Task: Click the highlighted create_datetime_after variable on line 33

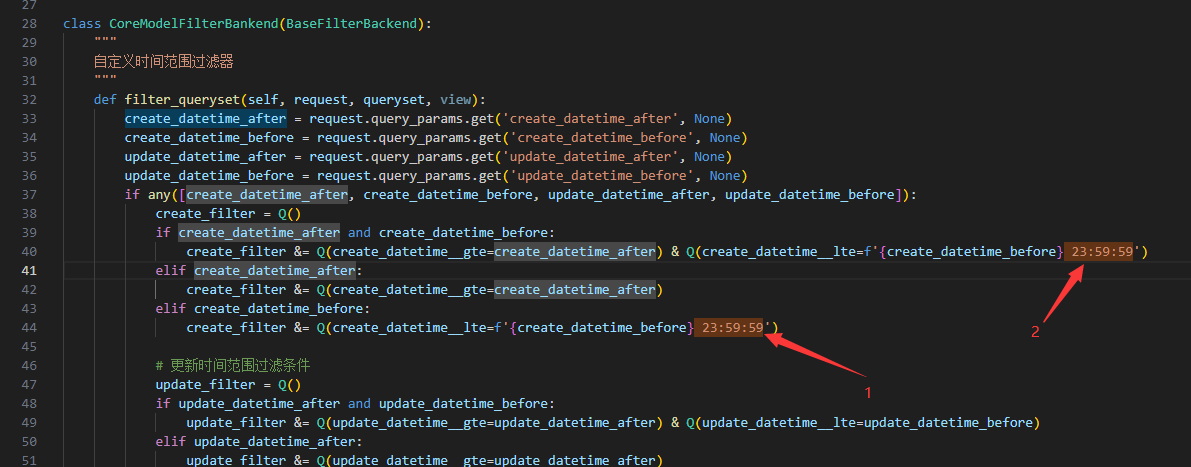Action: (x=205, y=118)
